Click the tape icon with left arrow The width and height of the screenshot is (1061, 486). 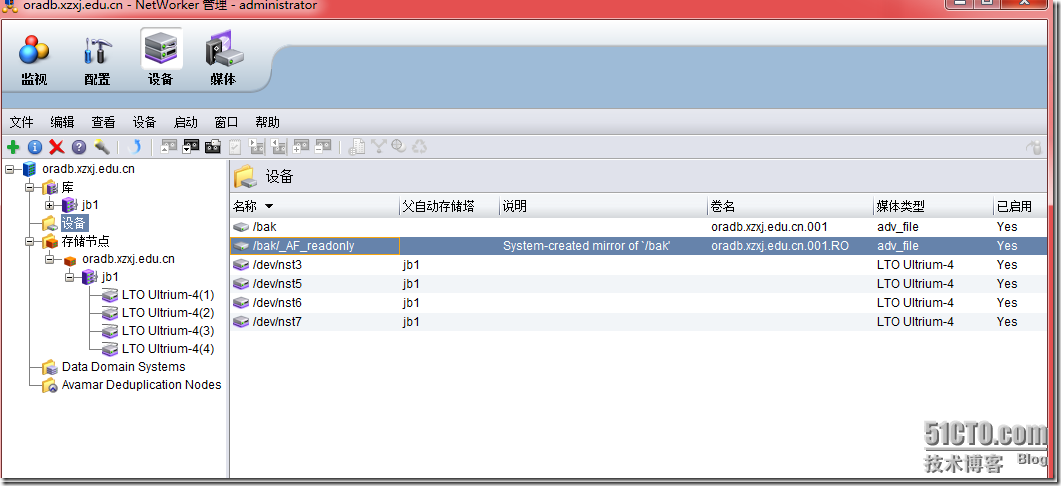(279, 146)
